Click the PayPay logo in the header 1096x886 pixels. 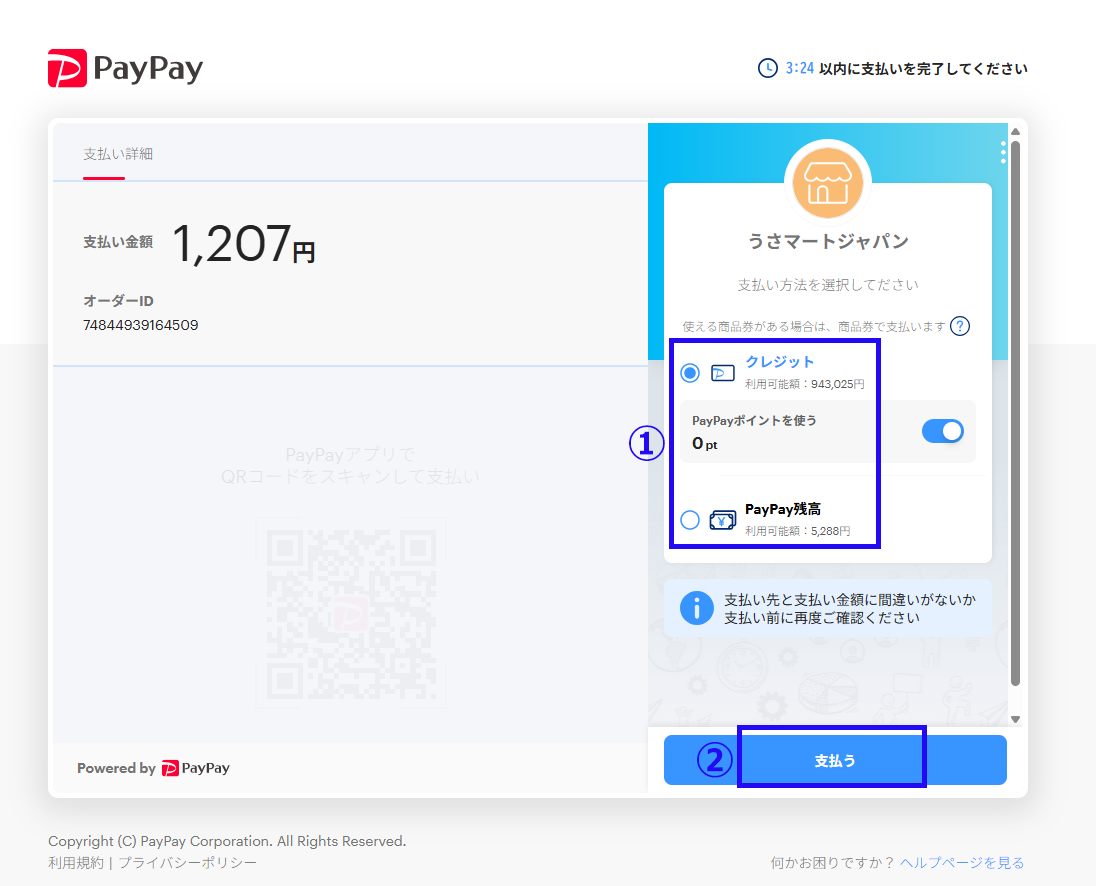point(126,68)
